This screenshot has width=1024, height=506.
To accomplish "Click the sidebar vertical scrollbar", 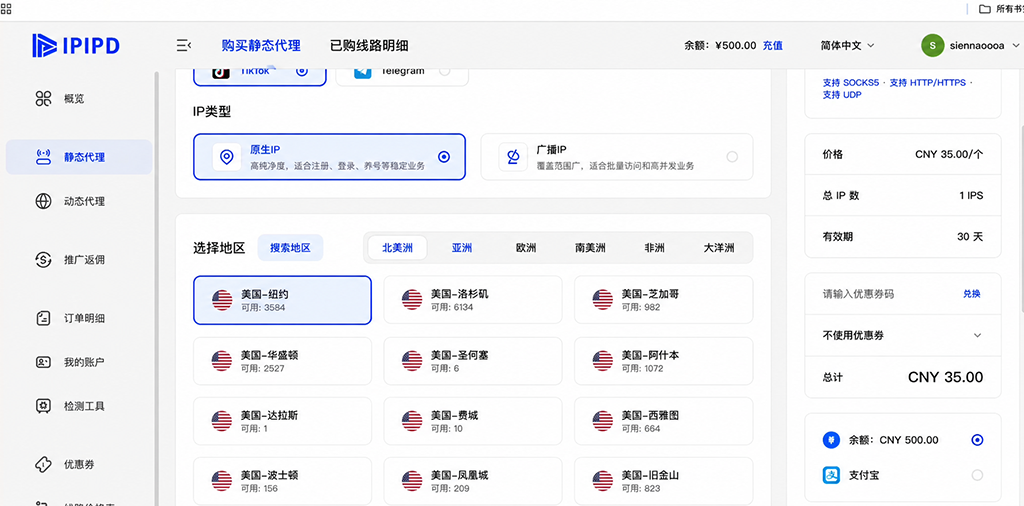I will [x=157, y=287].
